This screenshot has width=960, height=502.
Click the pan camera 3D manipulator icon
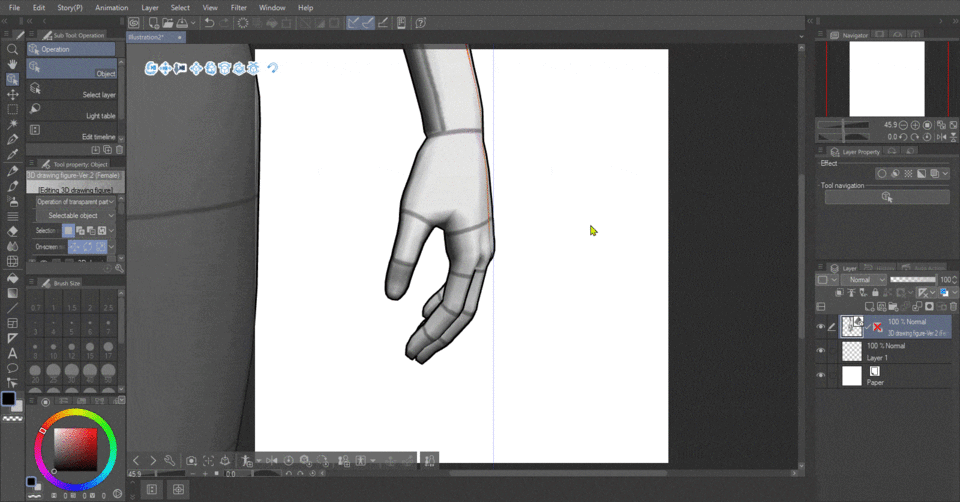pos(165,68)
